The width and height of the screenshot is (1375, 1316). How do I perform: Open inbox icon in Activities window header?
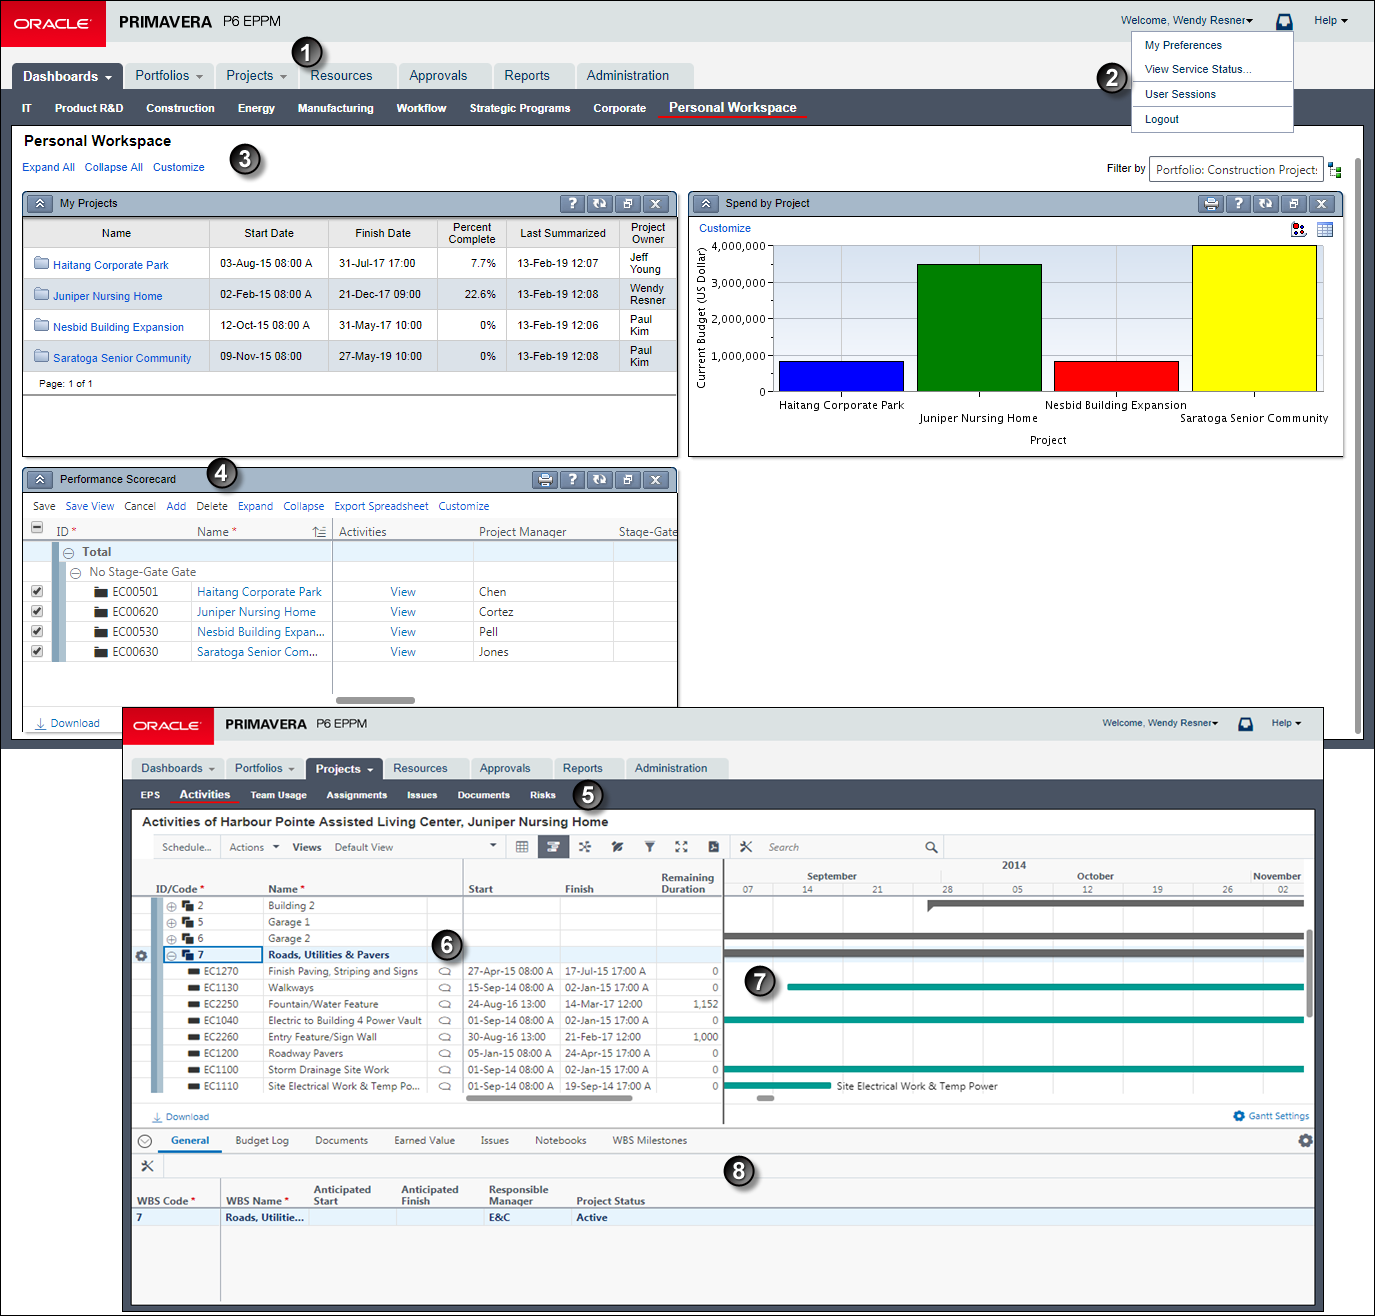1245,723
